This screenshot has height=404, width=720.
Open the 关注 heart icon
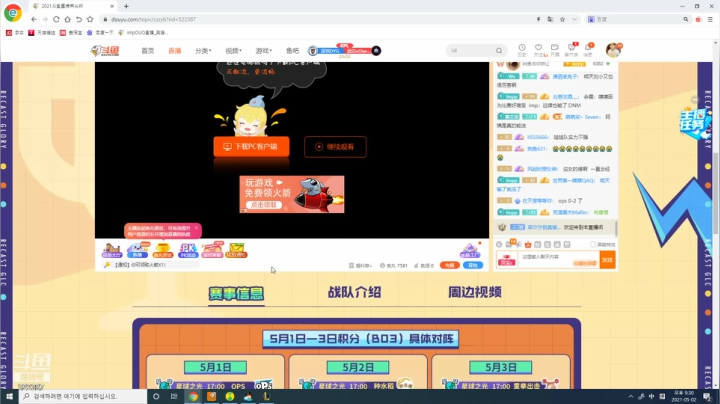538,50
